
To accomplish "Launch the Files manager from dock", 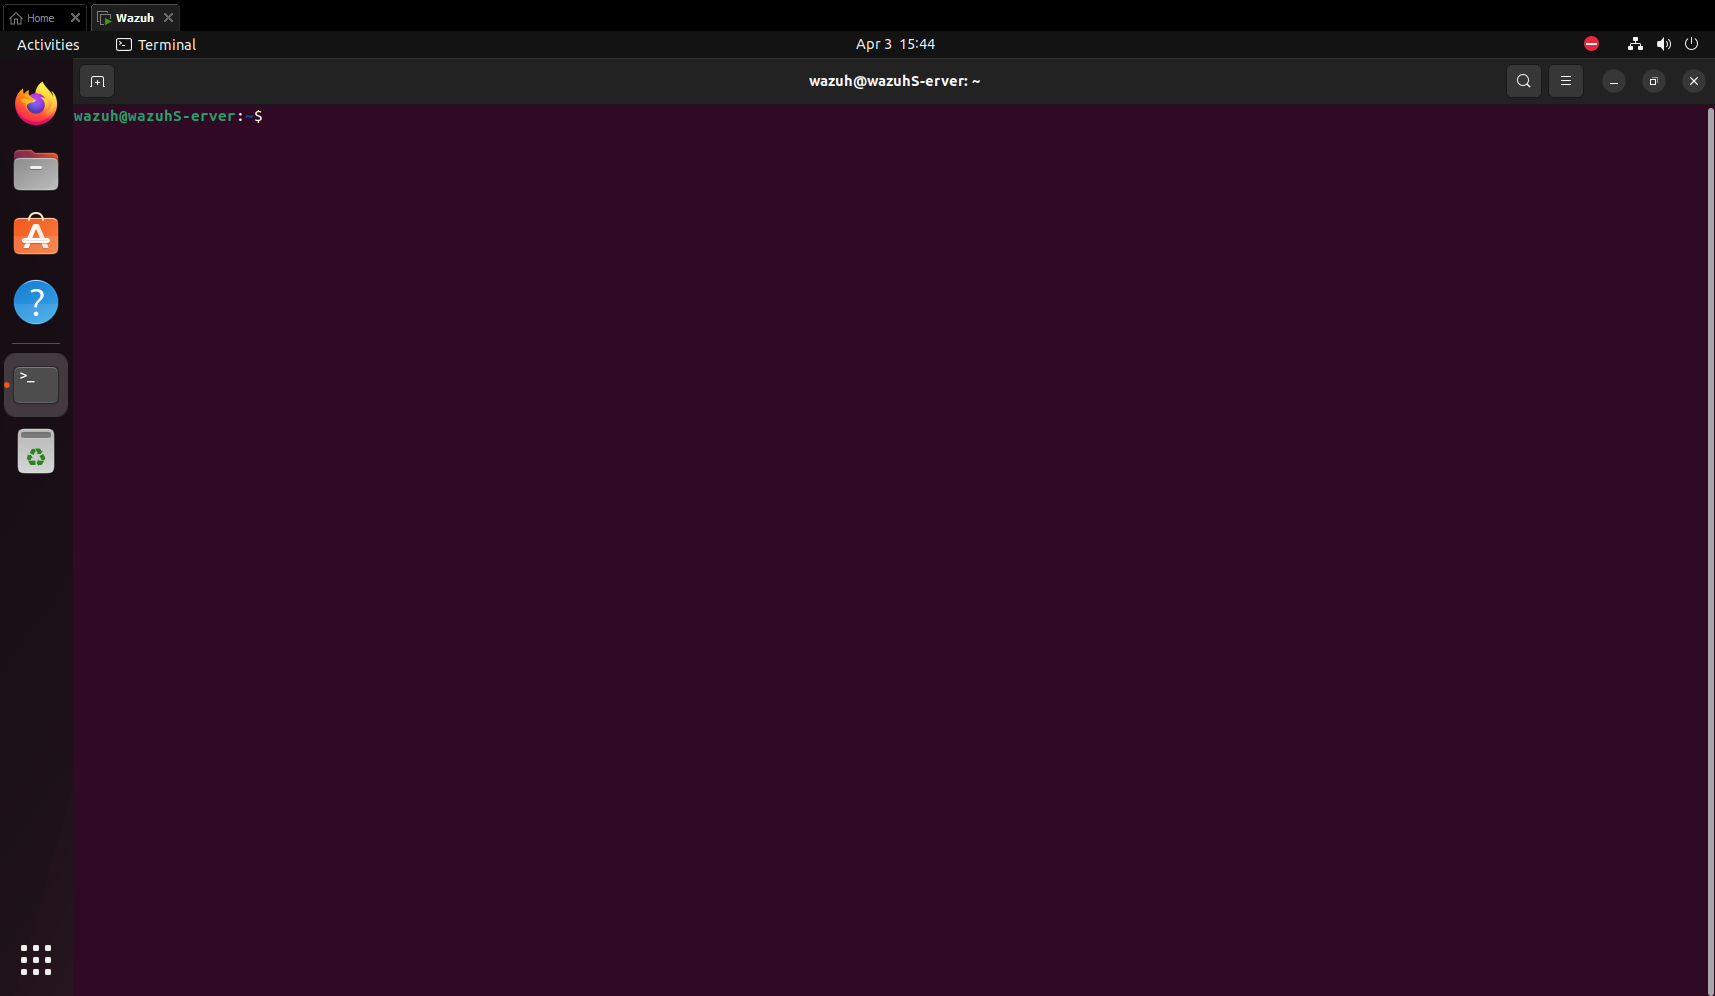I will click(36, 170).
